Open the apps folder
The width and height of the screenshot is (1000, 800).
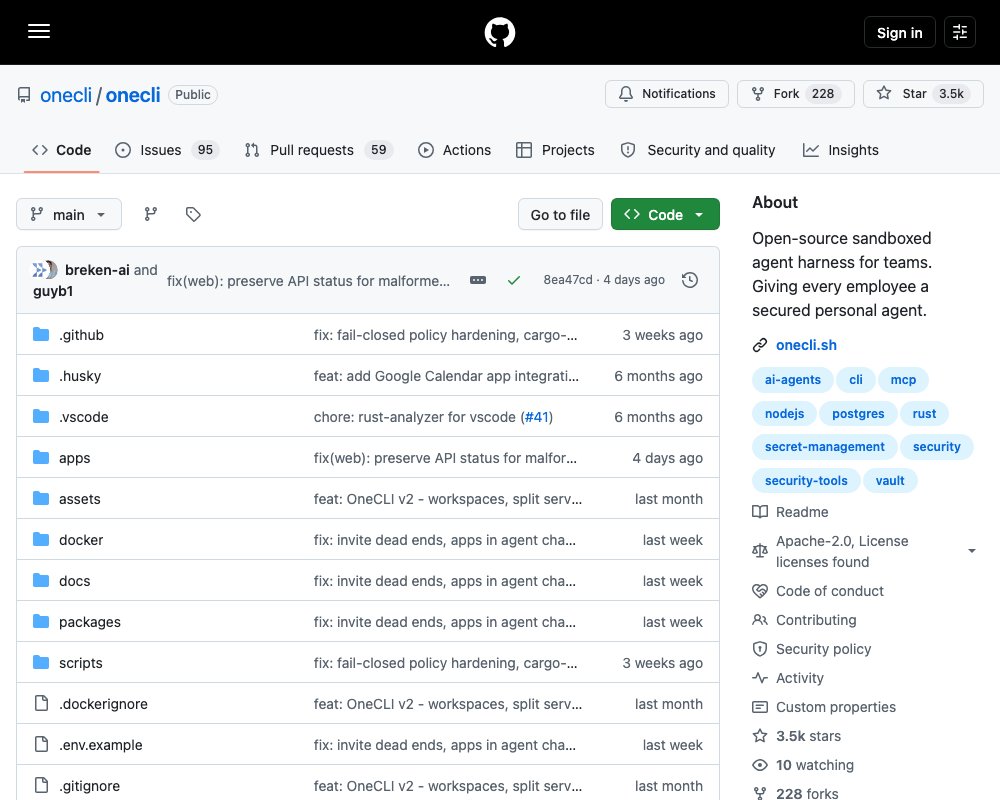pyautogui.click(x=75, y=458)
